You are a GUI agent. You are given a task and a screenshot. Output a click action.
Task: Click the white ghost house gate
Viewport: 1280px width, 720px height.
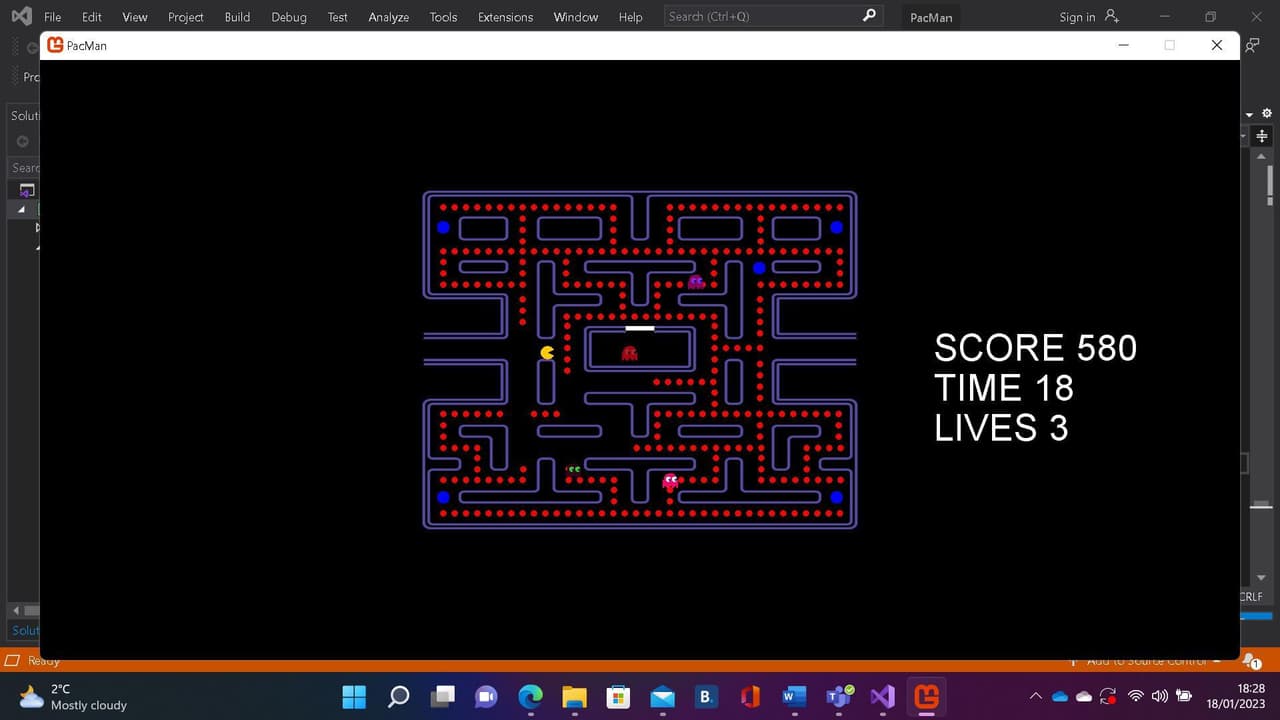click(639, 328)
